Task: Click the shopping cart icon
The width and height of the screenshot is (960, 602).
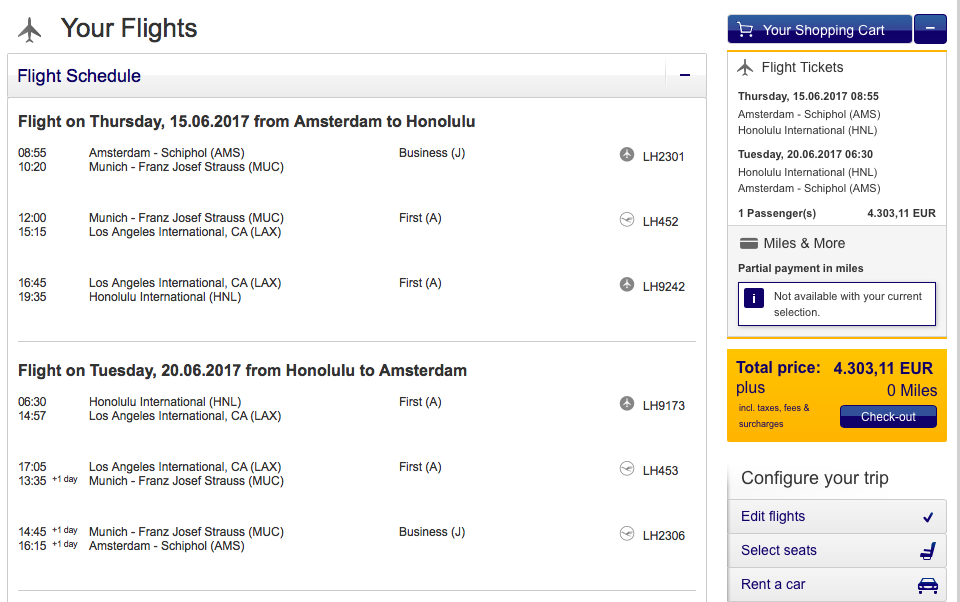Action: 745,30
